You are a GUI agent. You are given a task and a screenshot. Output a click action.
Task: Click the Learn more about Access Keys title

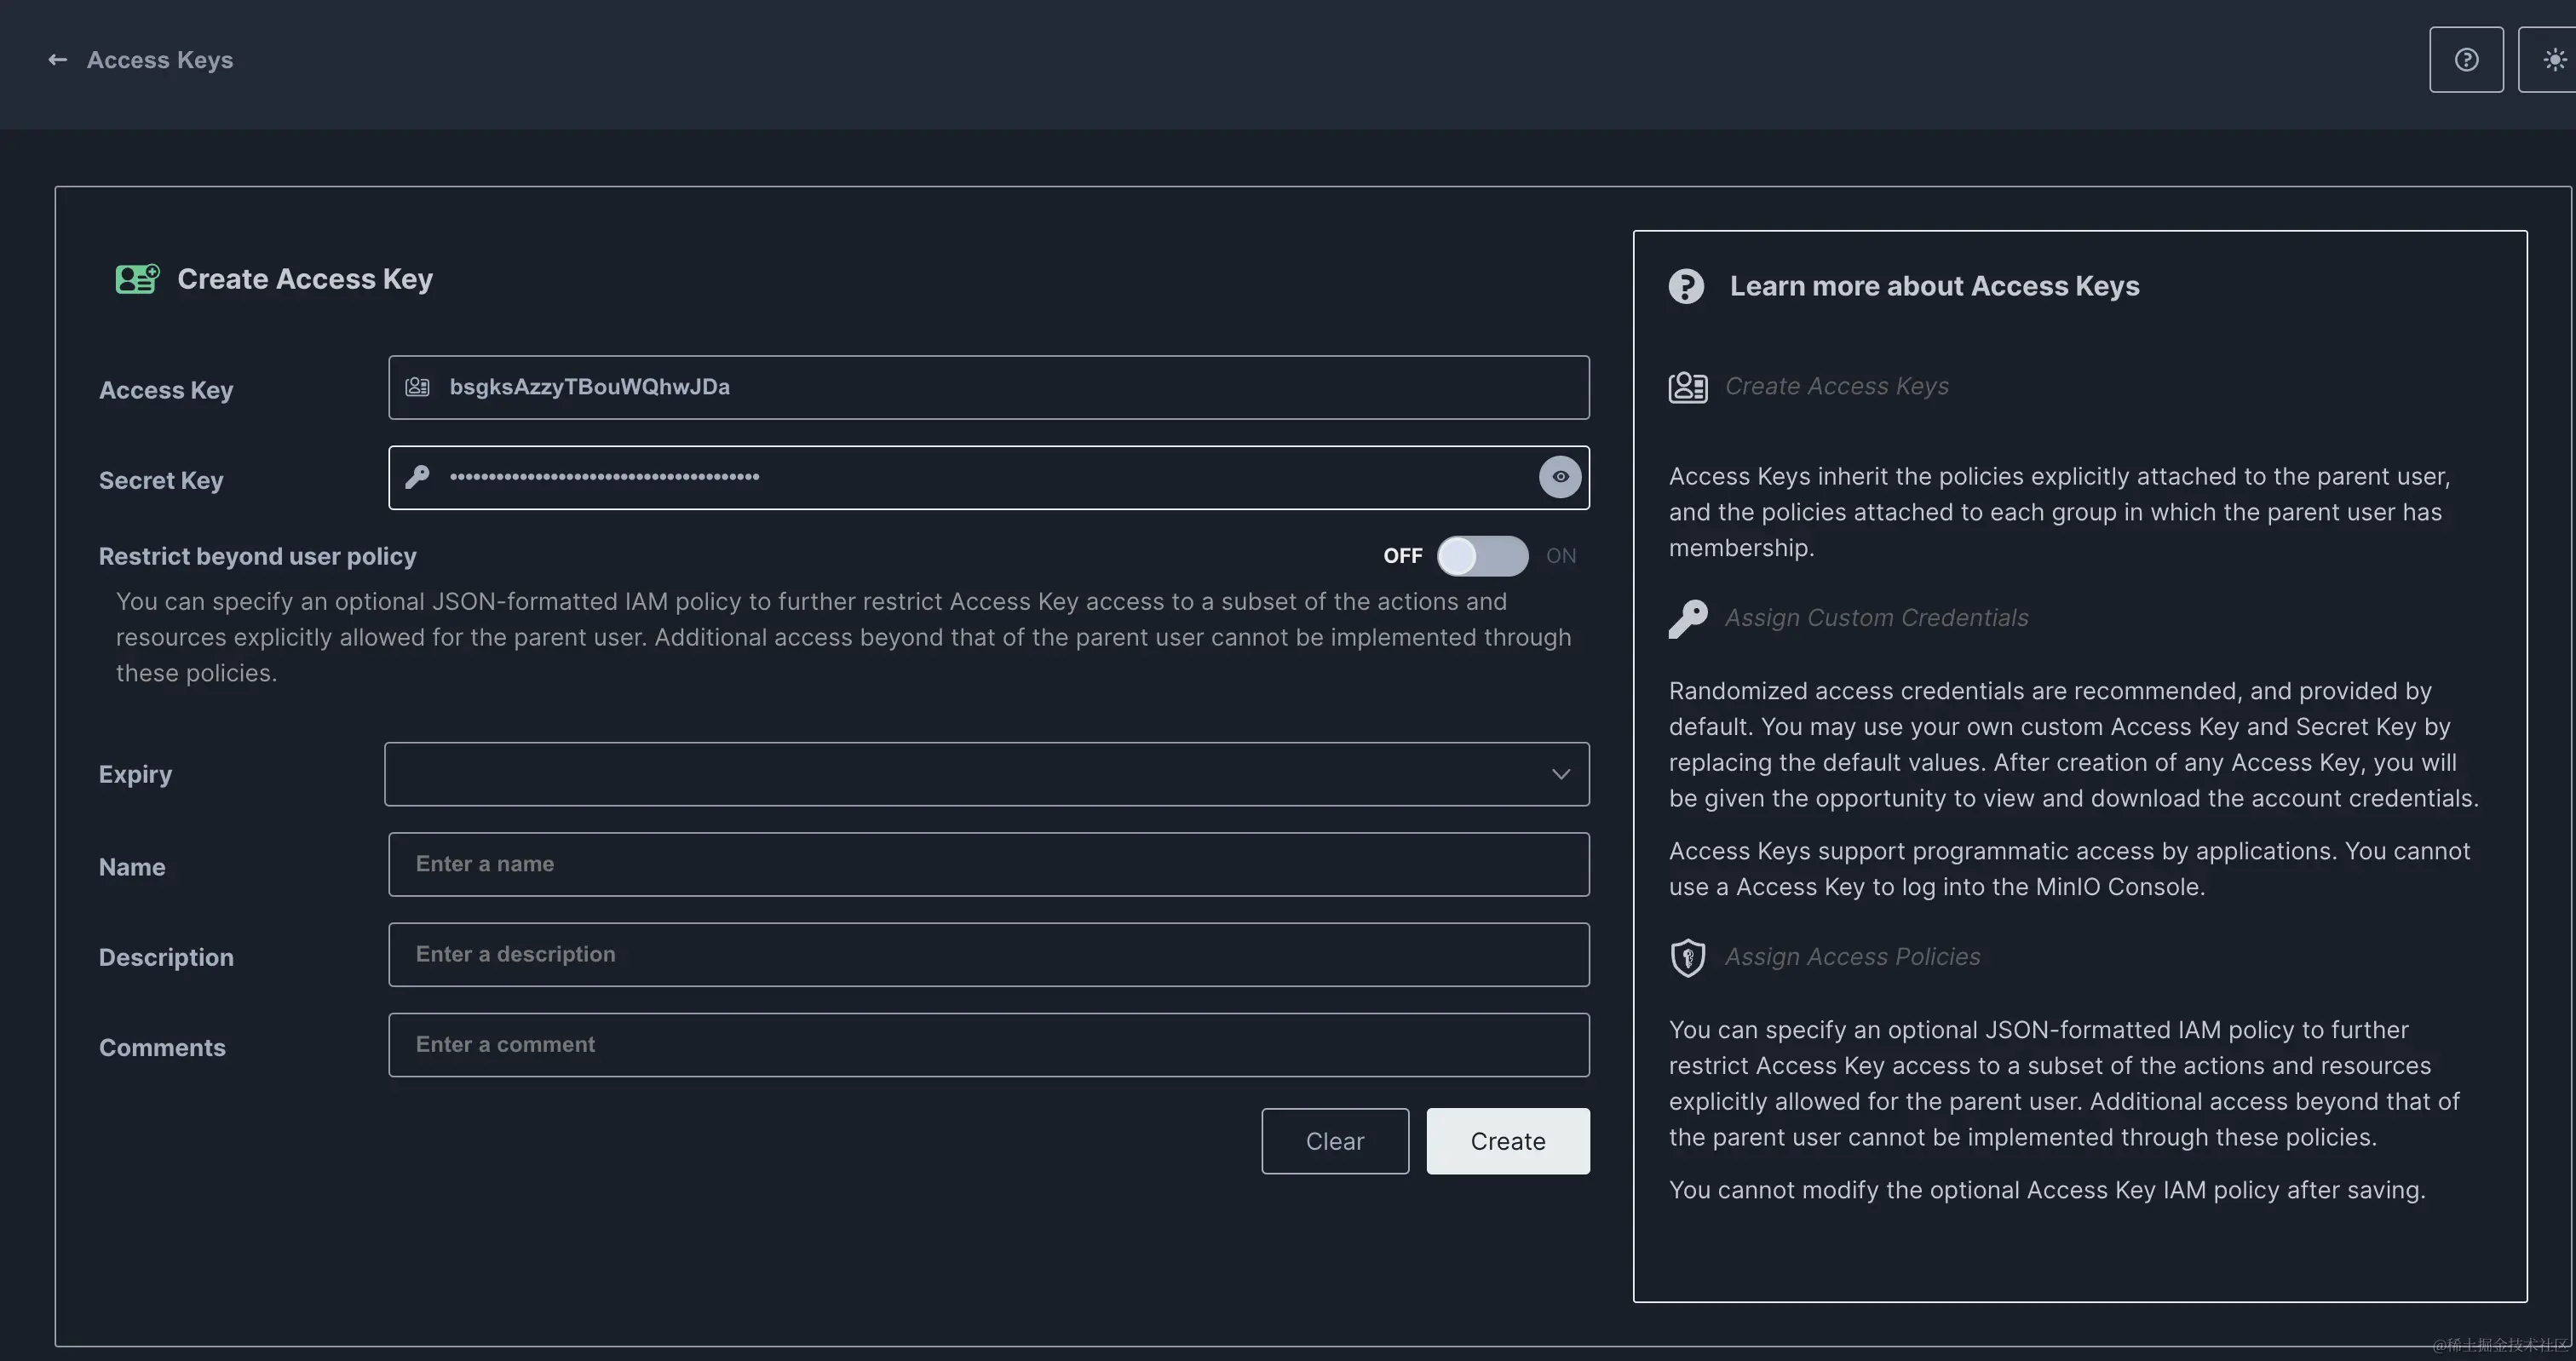[1934, 286]
